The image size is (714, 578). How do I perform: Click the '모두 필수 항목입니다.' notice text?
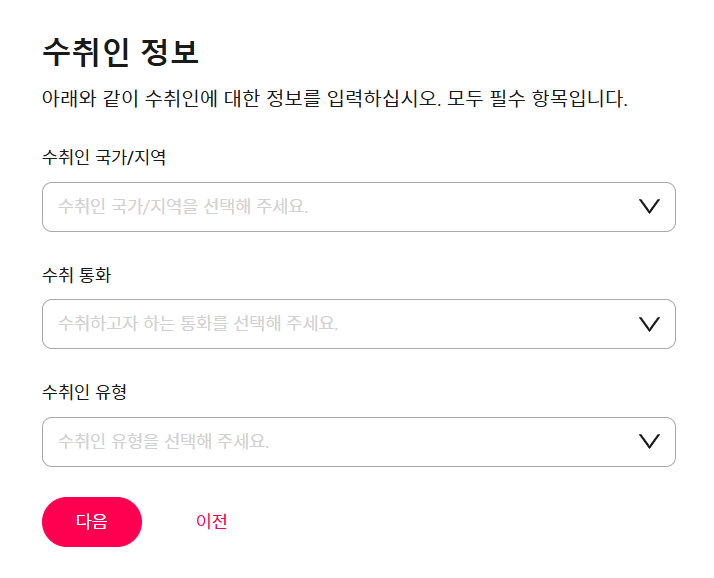click(x=537, y=98)
